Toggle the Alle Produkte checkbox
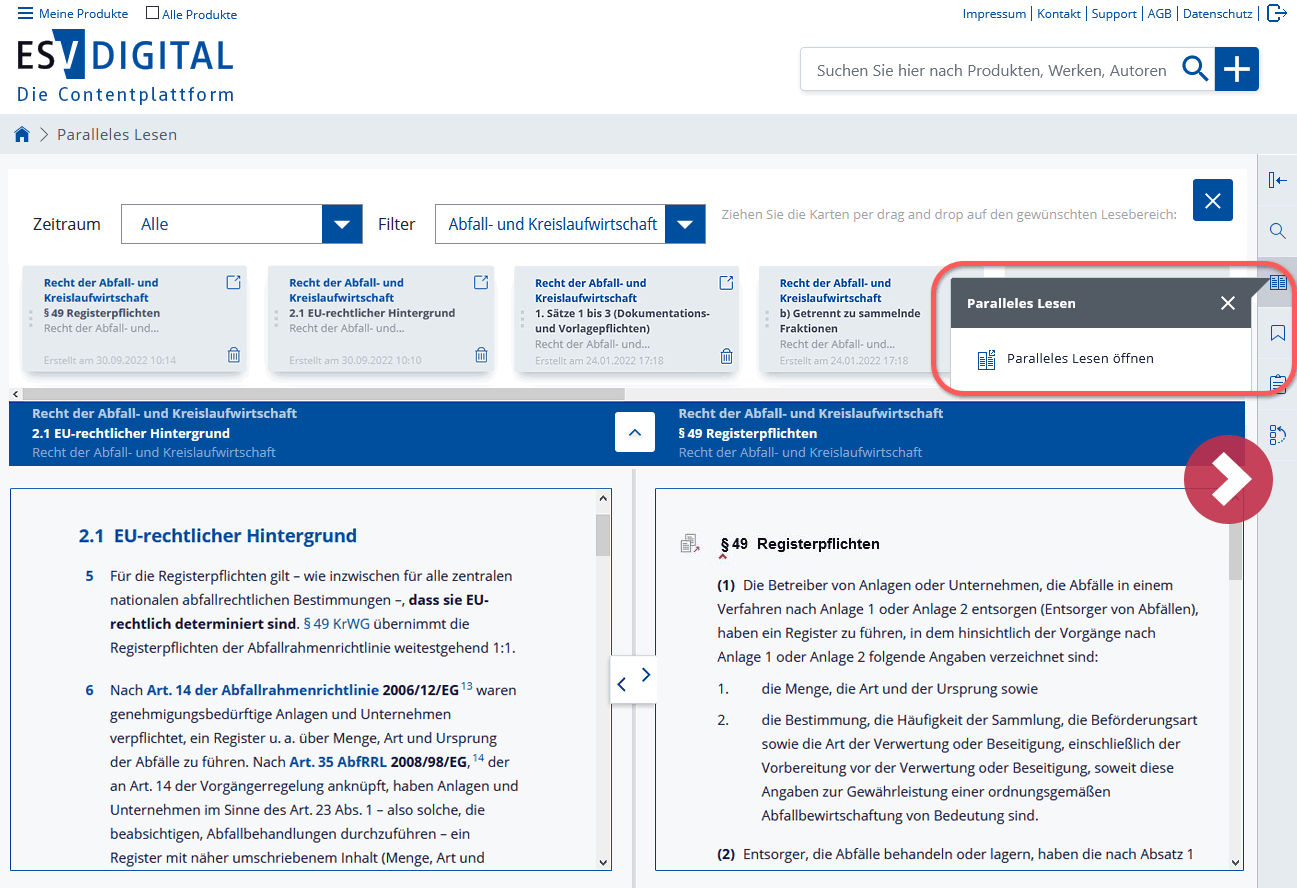Screen dimensions: 1297x888 pyautogui.click(x=152, y=14)
